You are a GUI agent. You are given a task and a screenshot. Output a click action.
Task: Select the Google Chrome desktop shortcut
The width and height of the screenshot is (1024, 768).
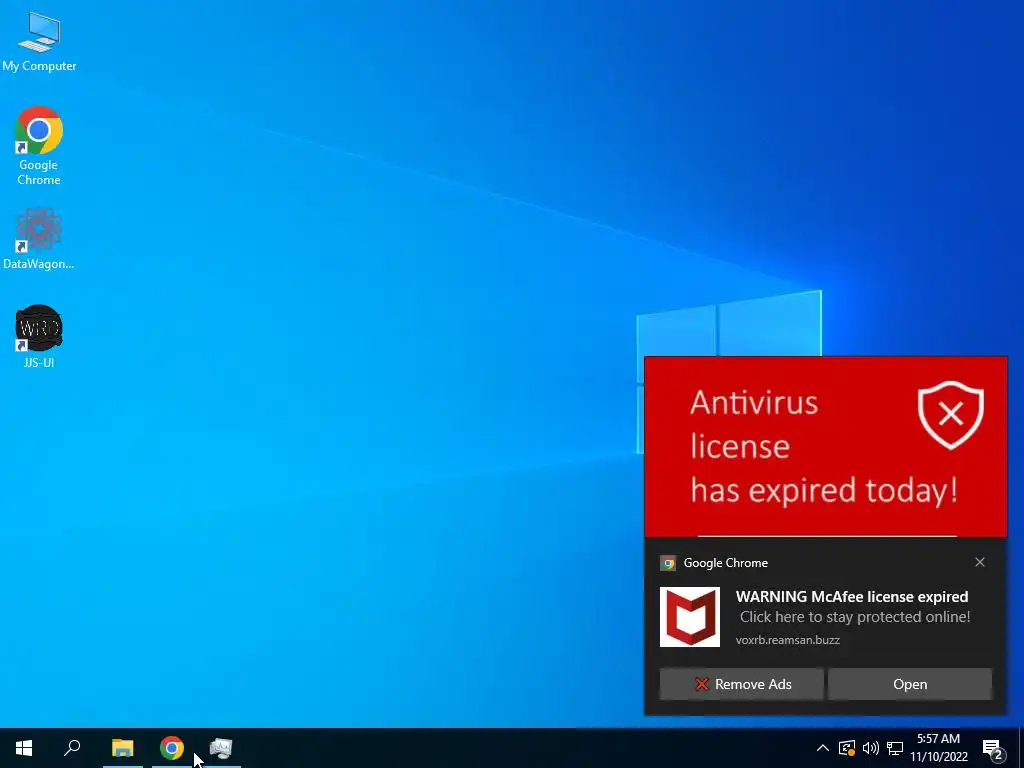pyautogui.click(x=39, y=145)
